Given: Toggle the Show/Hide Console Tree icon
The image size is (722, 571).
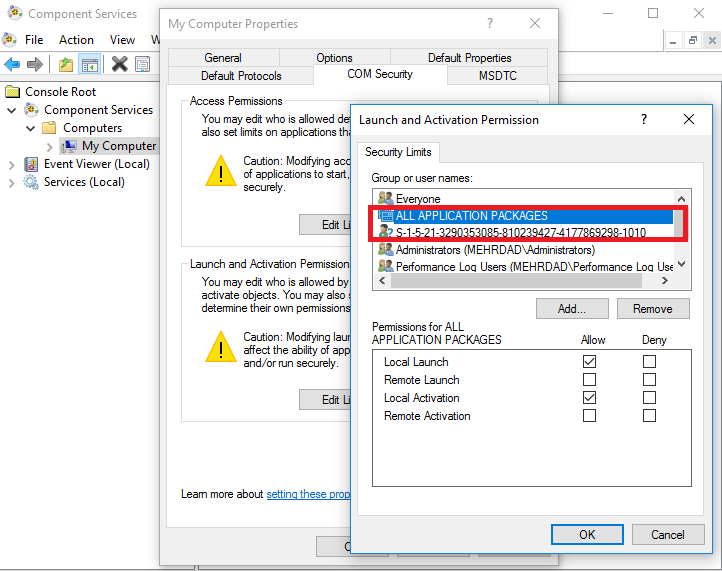Looking at the screenshot, I should pyautogui.click(x=90, y=64).
